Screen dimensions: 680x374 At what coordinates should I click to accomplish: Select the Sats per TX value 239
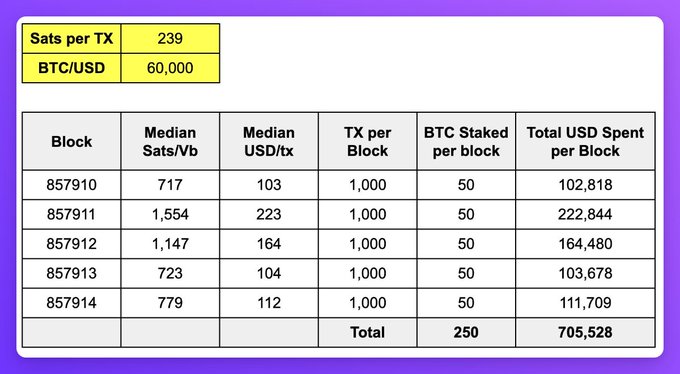(170, 39)
